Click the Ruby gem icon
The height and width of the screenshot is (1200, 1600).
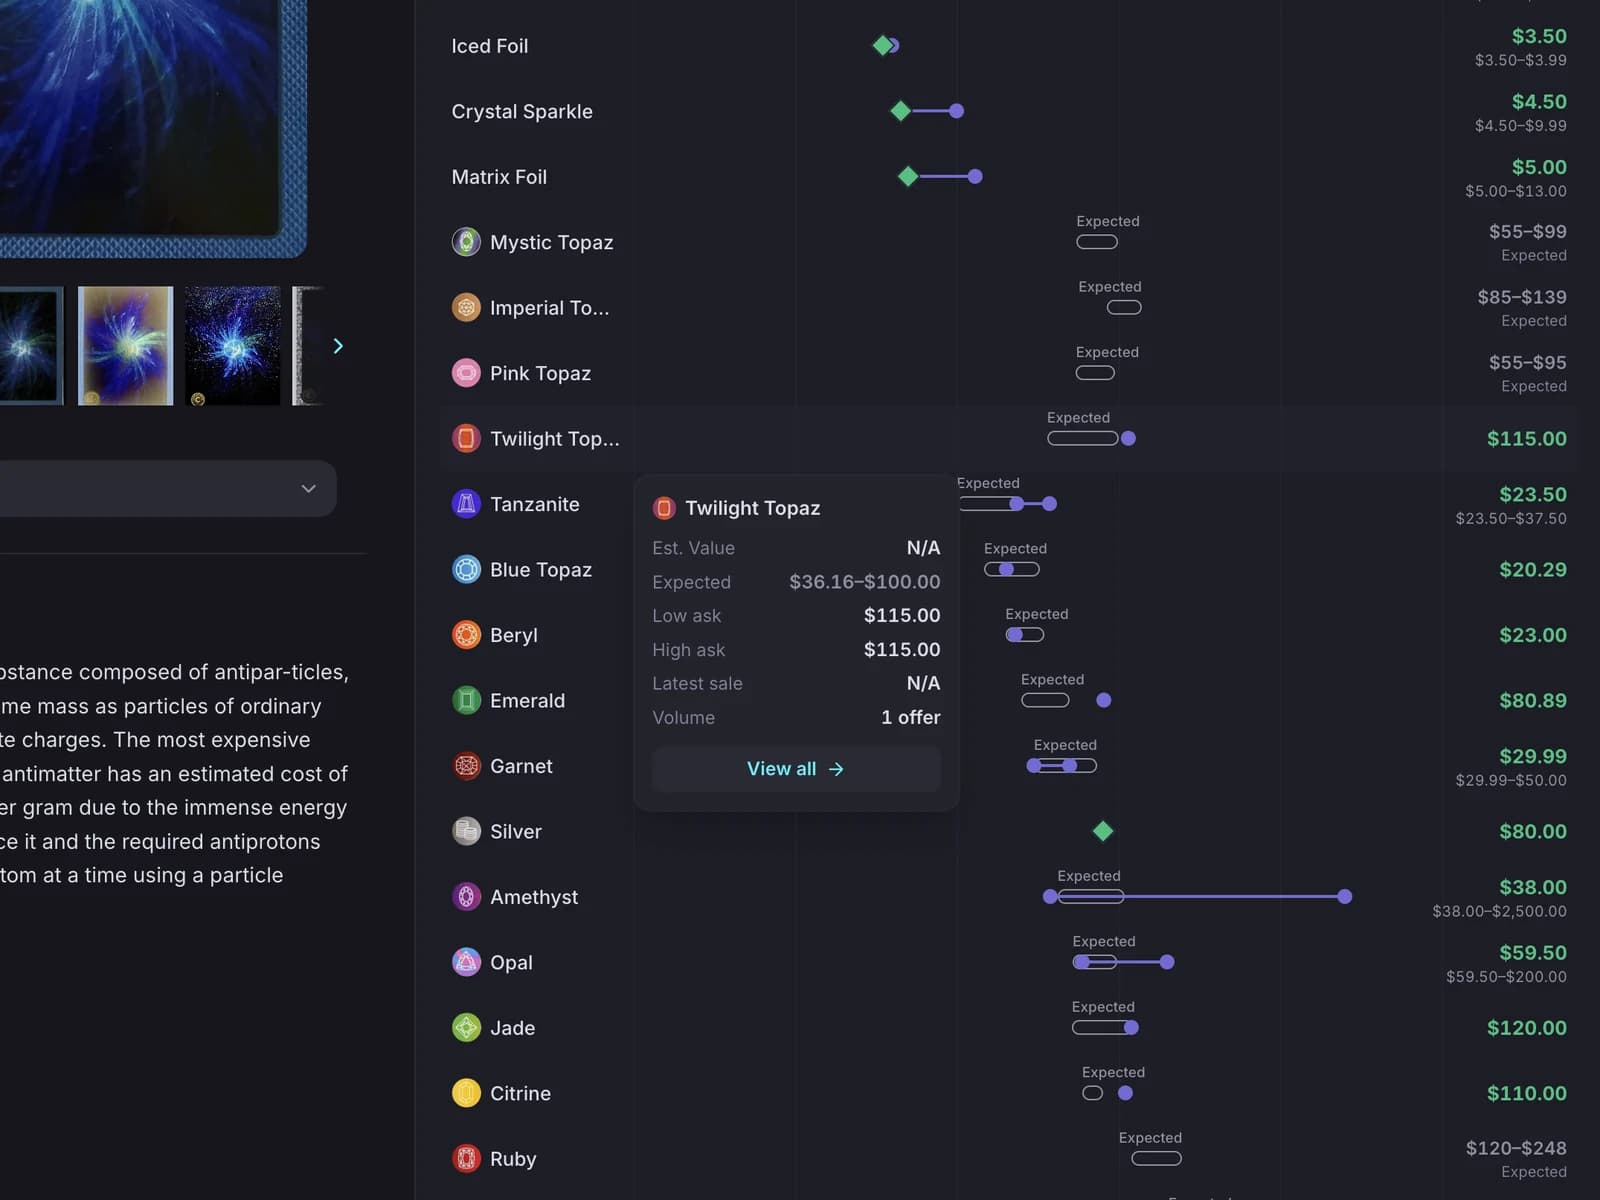pyautogui.click(x=466, y=1159)
